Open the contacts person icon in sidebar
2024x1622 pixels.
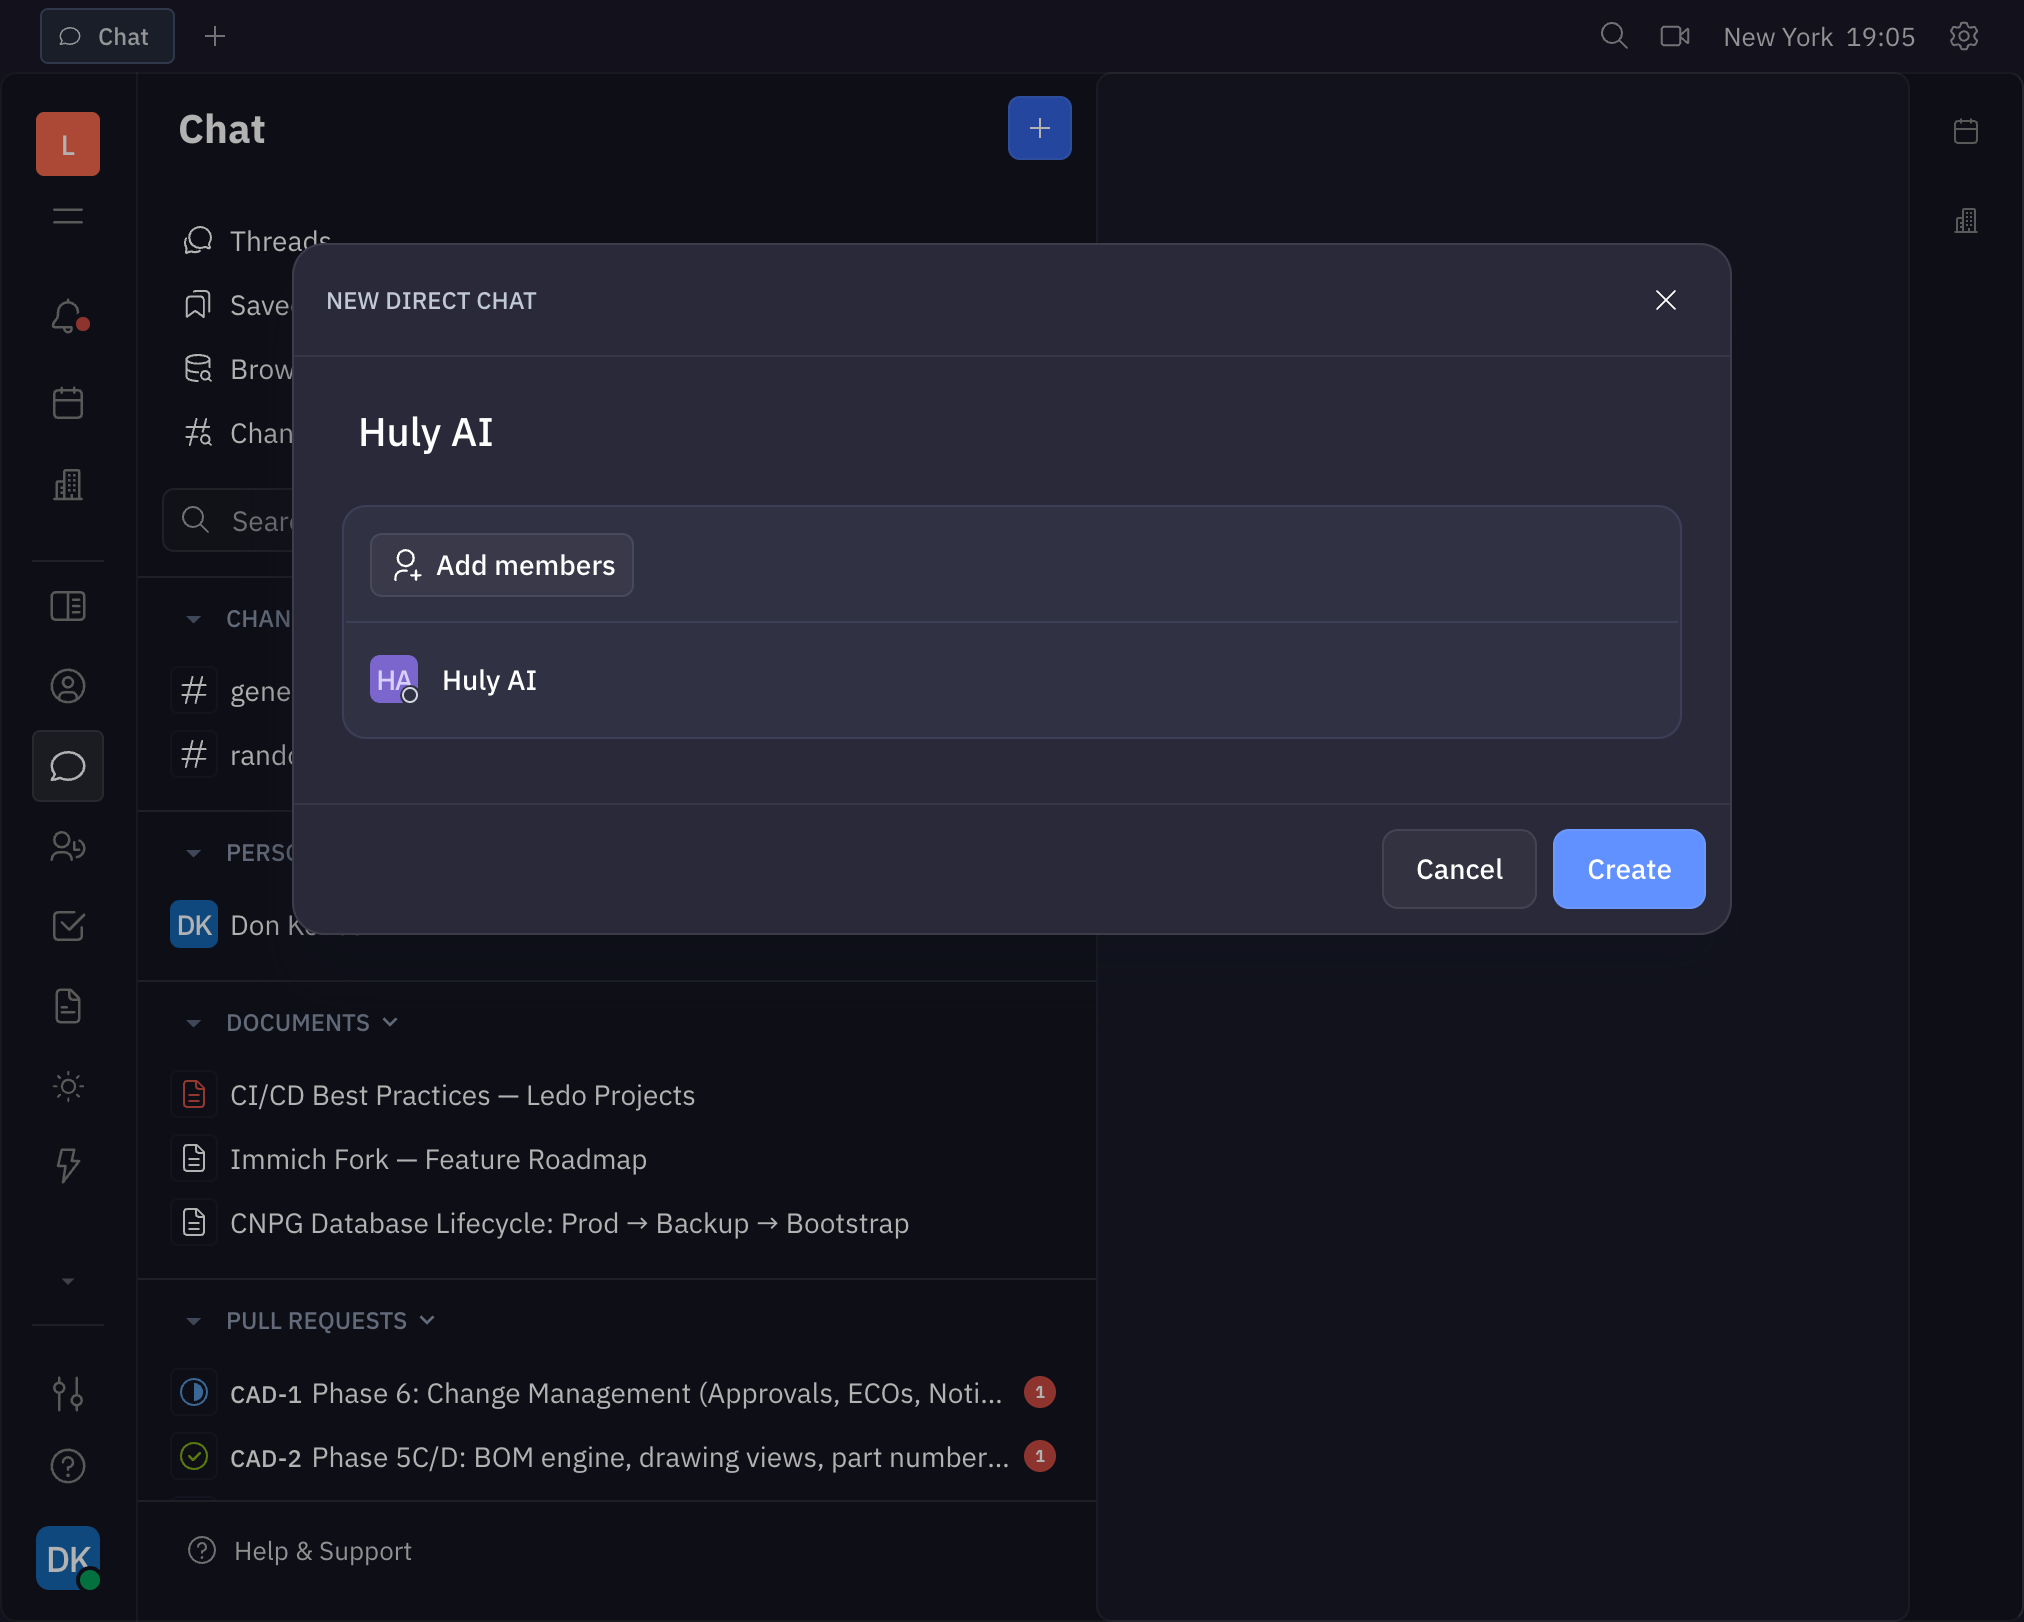click(67, 686)
